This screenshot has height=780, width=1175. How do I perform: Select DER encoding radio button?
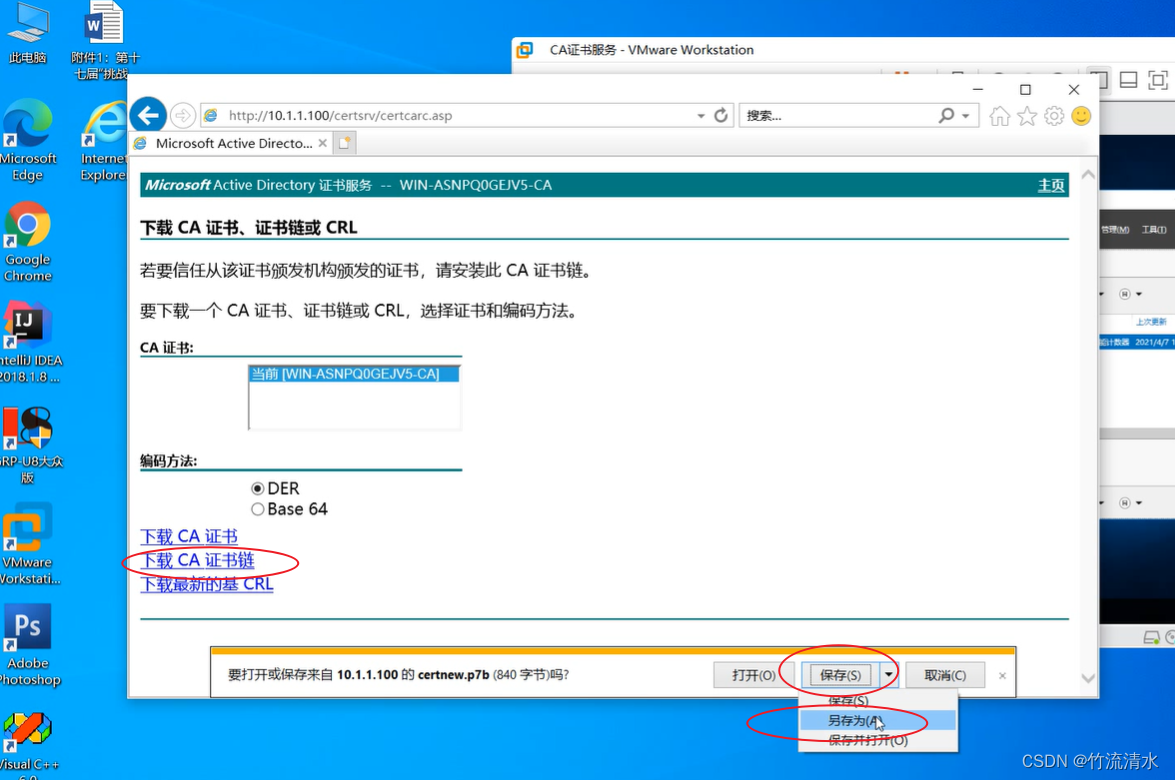(x=258, y=489)
